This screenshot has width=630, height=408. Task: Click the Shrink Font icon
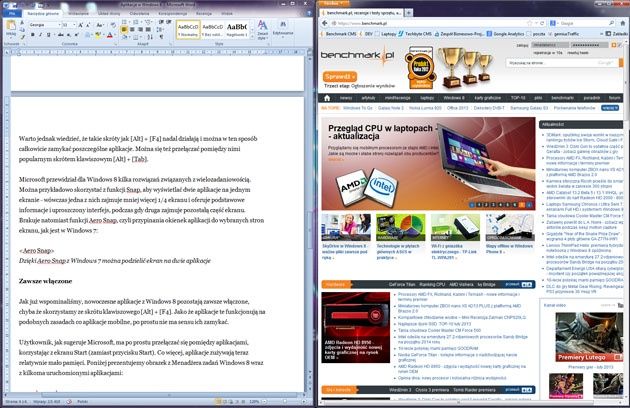pos(88,25)
